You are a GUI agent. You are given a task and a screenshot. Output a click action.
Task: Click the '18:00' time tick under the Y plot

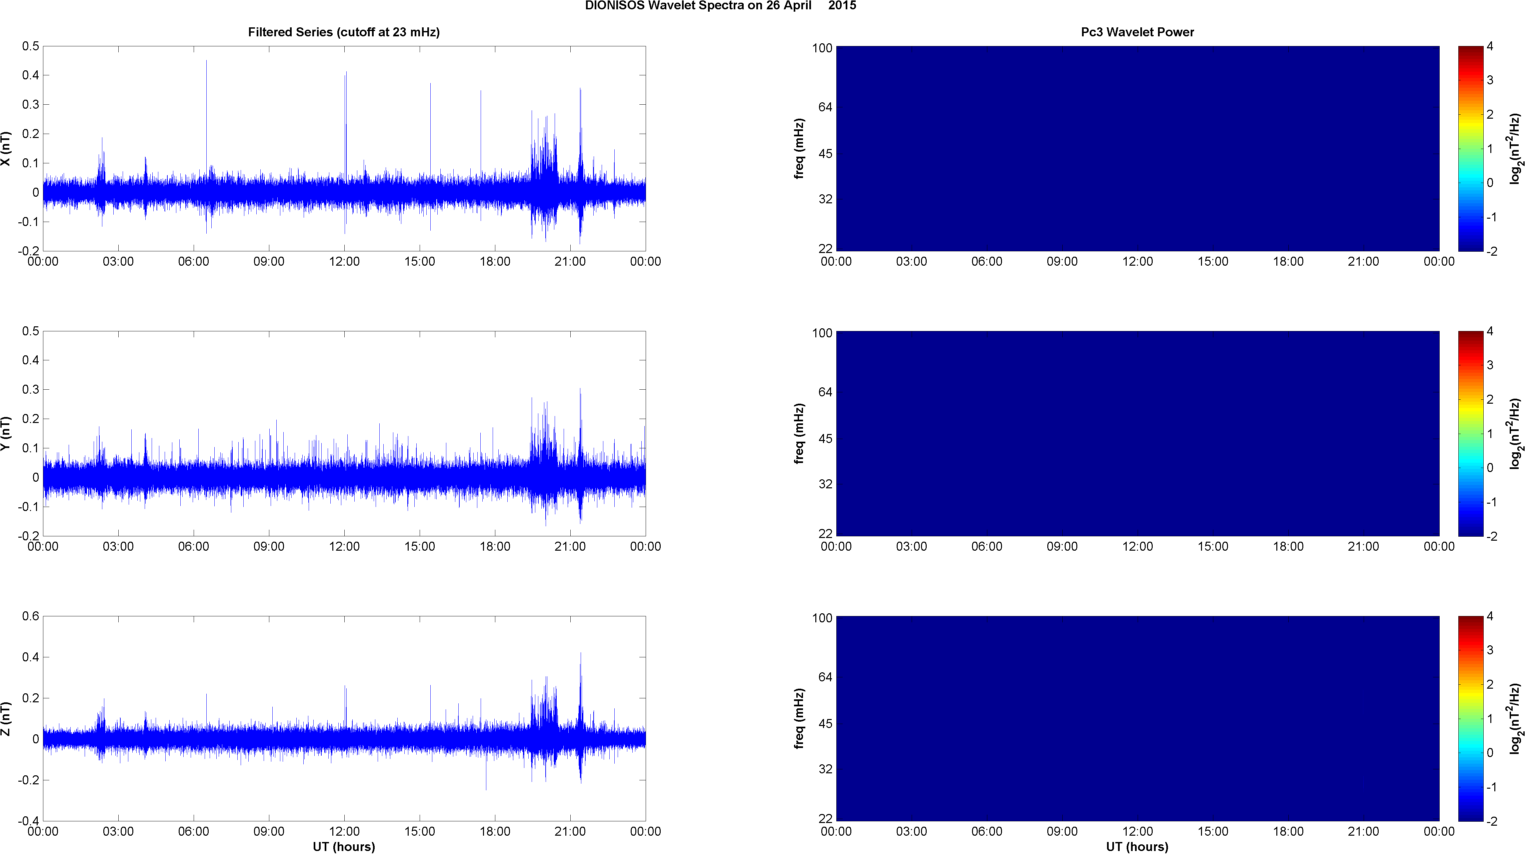point(495,547)
